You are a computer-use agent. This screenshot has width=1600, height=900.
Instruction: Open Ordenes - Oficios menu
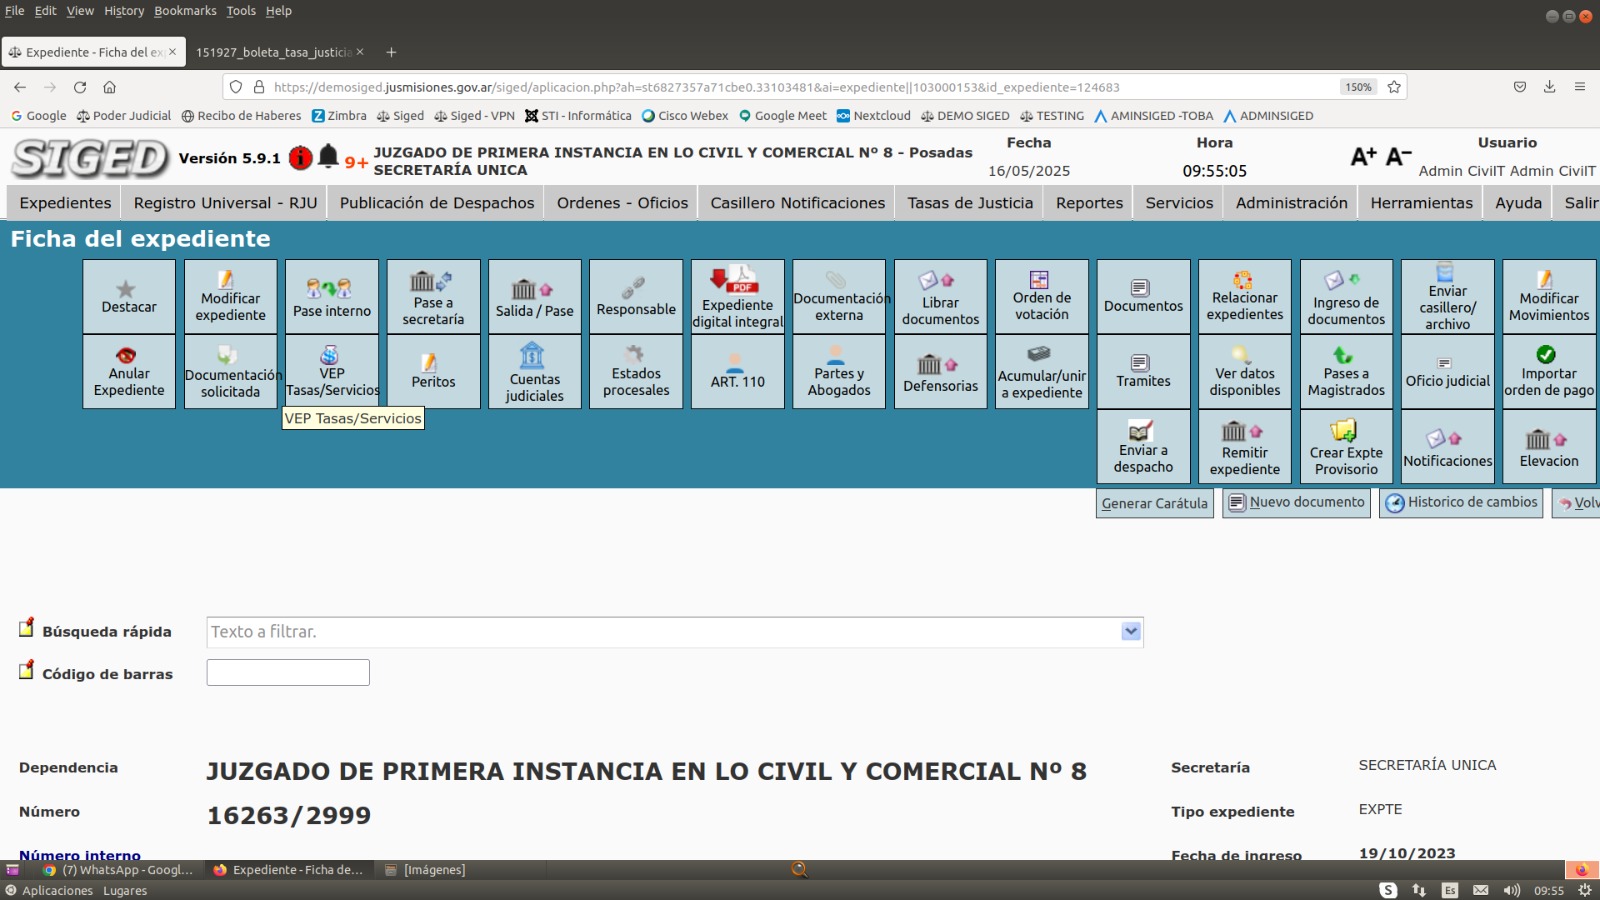pos(622,203)
